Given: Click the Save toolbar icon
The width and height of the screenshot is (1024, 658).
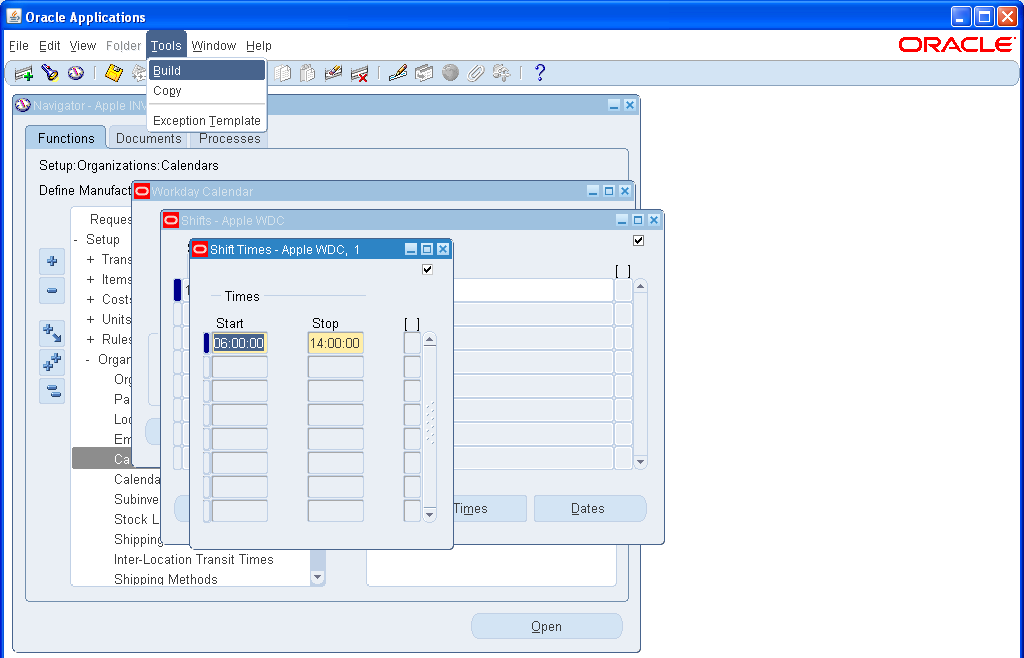Looking at the screenshot, I should tap(112, 72).
